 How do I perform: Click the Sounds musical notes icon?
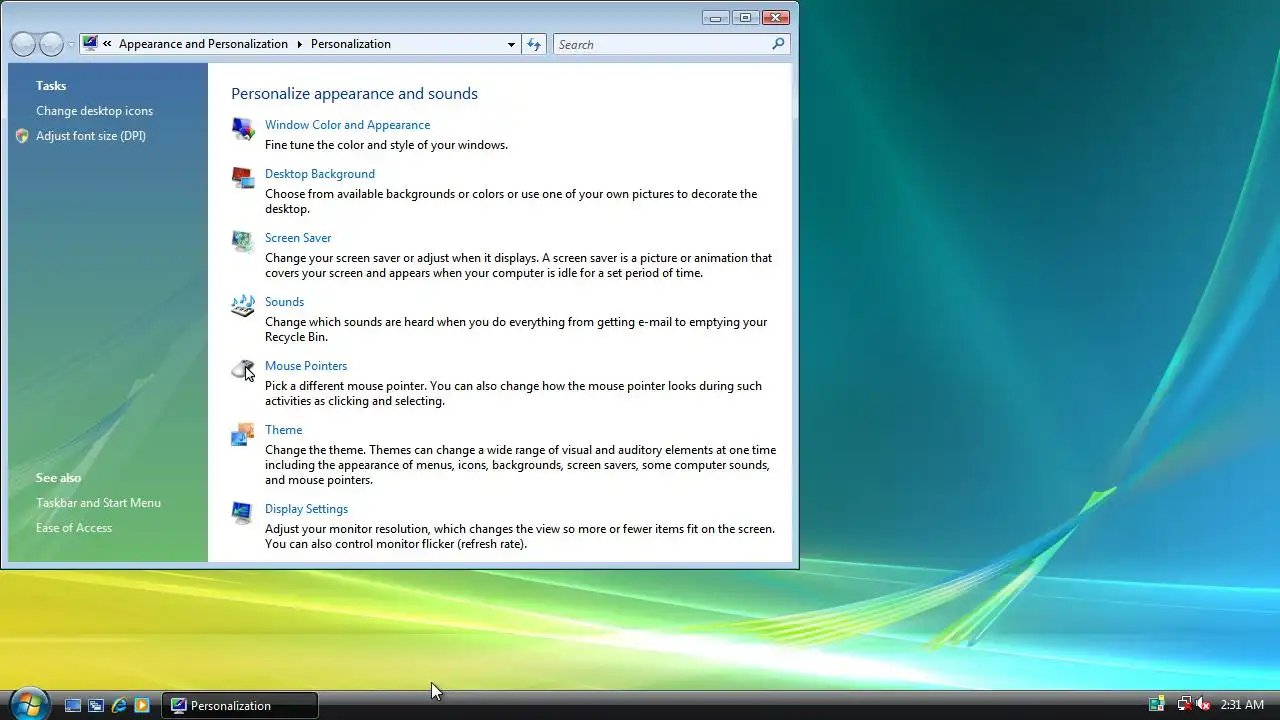point(243,306)
